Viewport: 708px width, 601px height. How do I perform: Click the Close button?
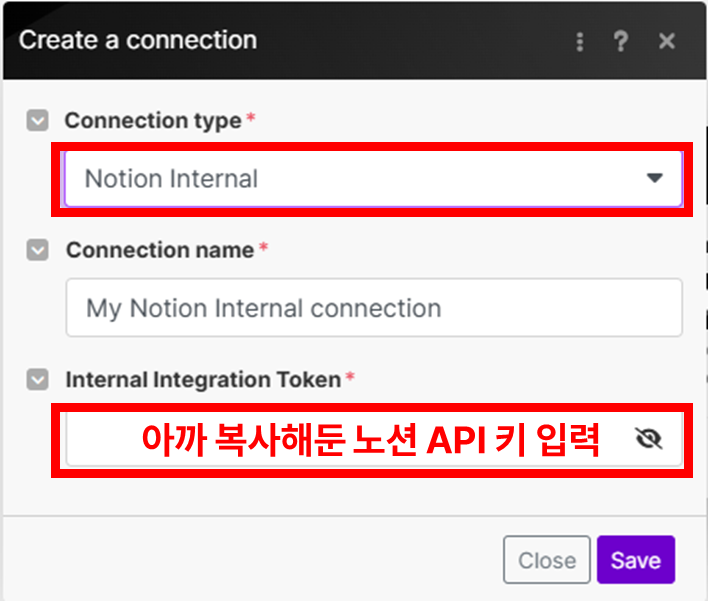coord(547,560)
